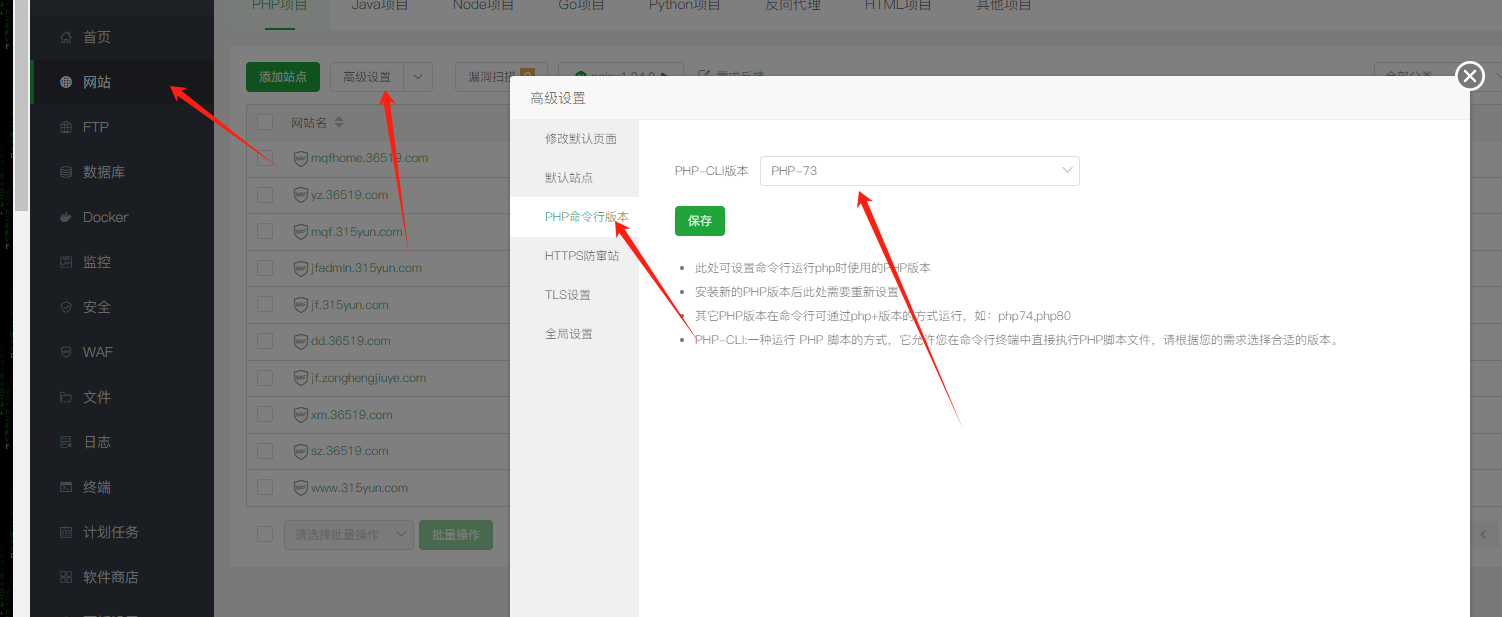The width and height of the screenshot is (1502, 617).
Task: Click the nginx1.24.0 status button
Action: 620,77
